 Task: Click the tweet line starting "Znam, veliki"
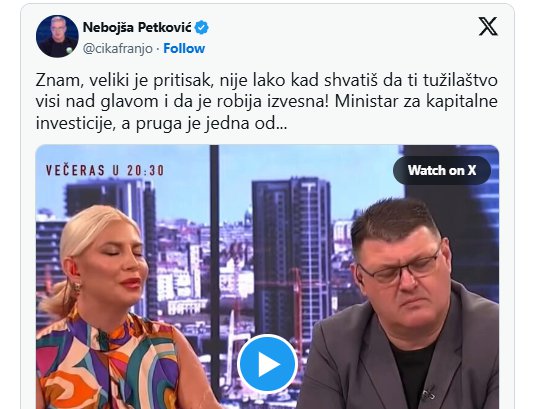click(x=267, y=80)
